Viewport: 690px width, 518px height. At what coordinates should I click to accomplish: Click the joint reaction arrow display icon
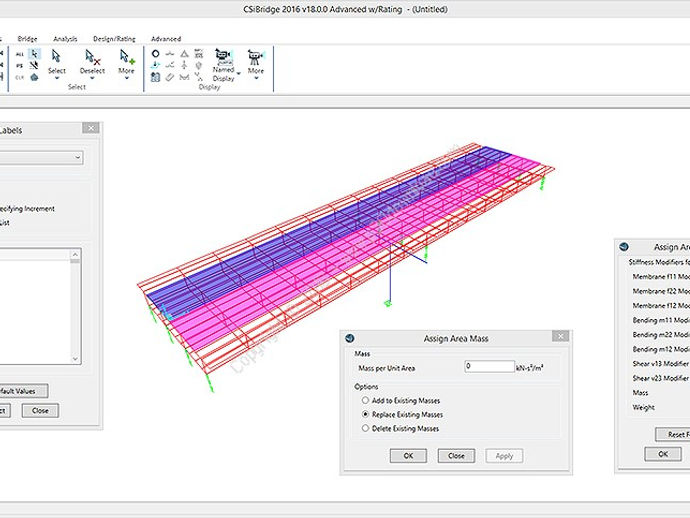[184, 65]
